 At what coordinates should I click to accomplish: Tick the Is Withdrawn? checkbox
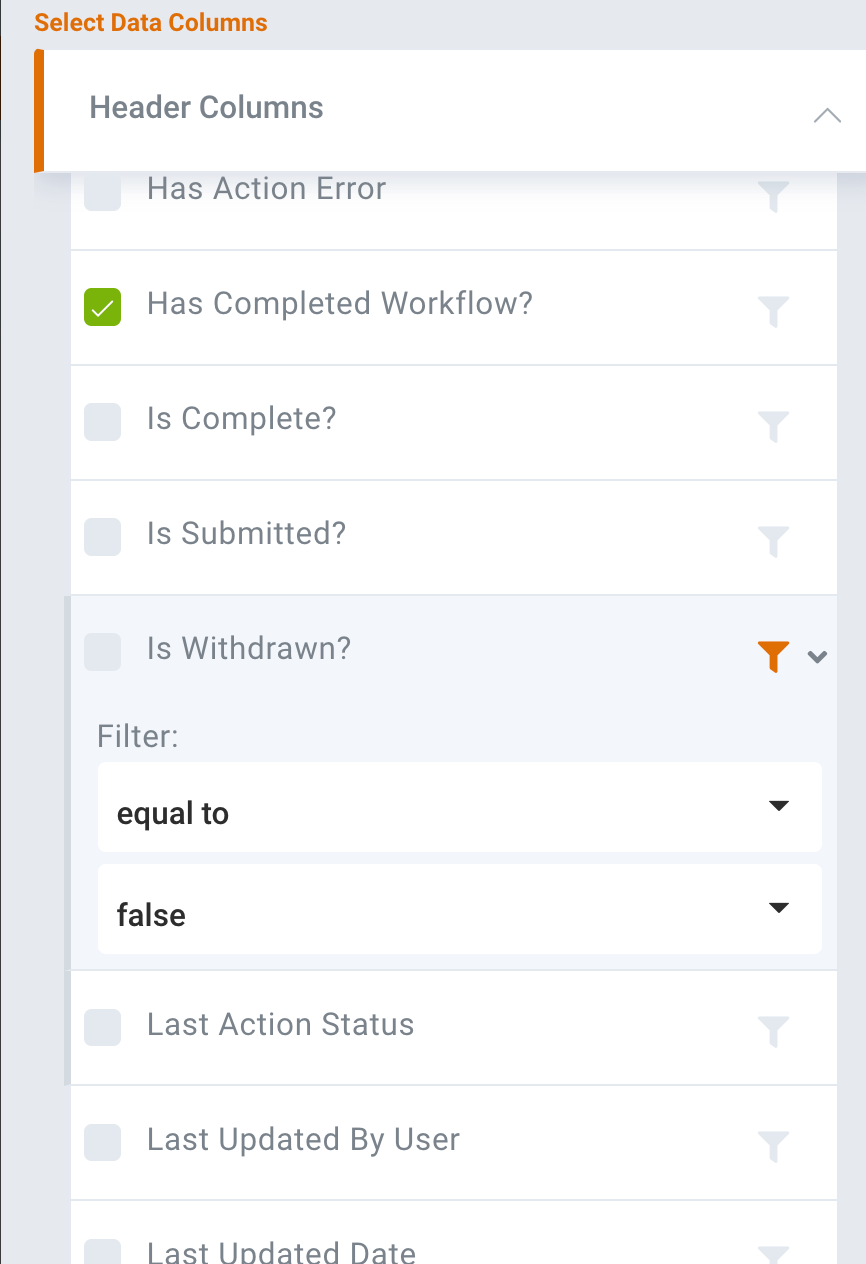103,652
